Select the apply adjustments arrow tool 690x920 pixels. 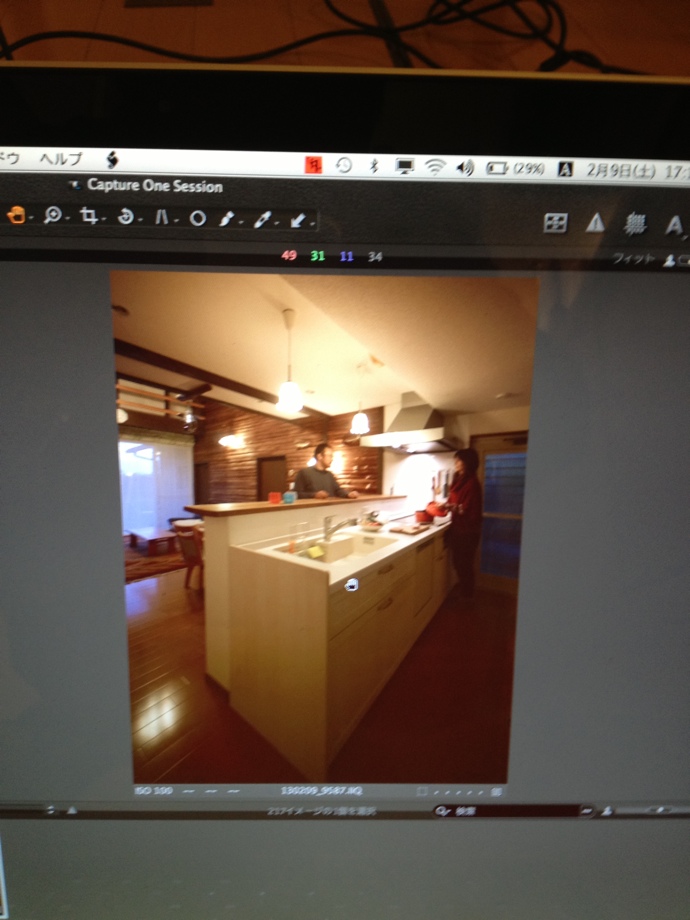coord(297,221)
